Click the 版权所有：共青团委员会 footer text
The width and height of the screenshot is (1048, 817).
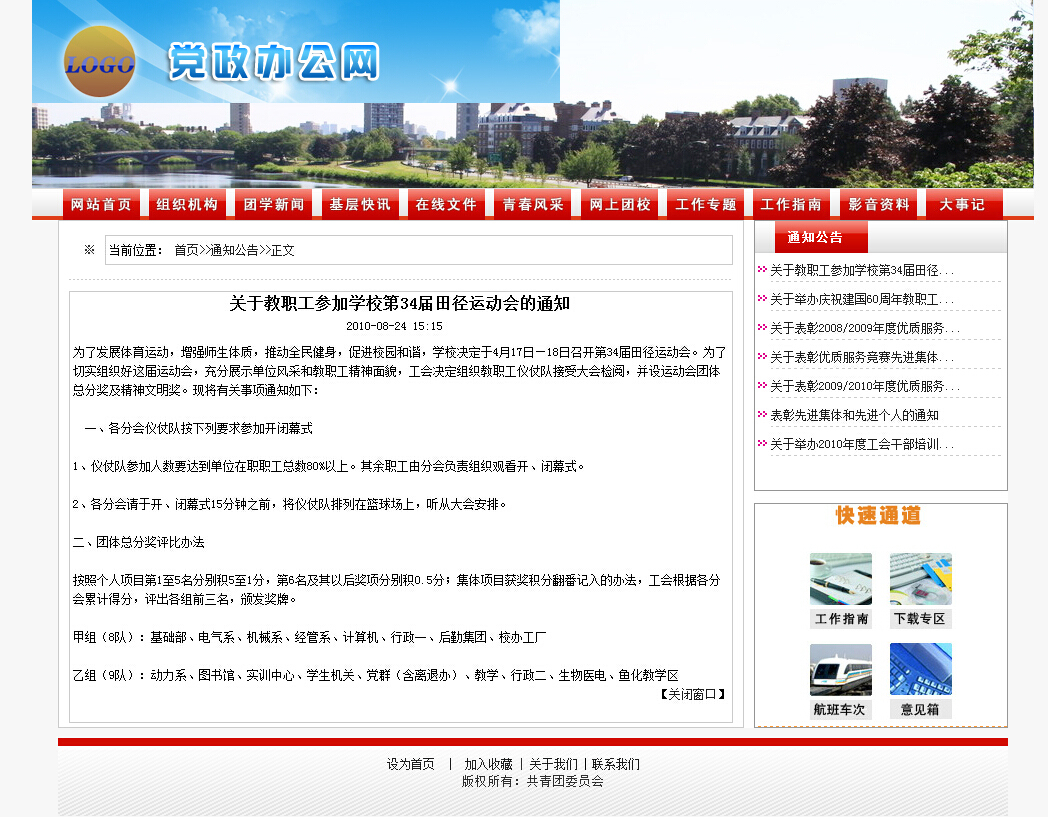532,781
